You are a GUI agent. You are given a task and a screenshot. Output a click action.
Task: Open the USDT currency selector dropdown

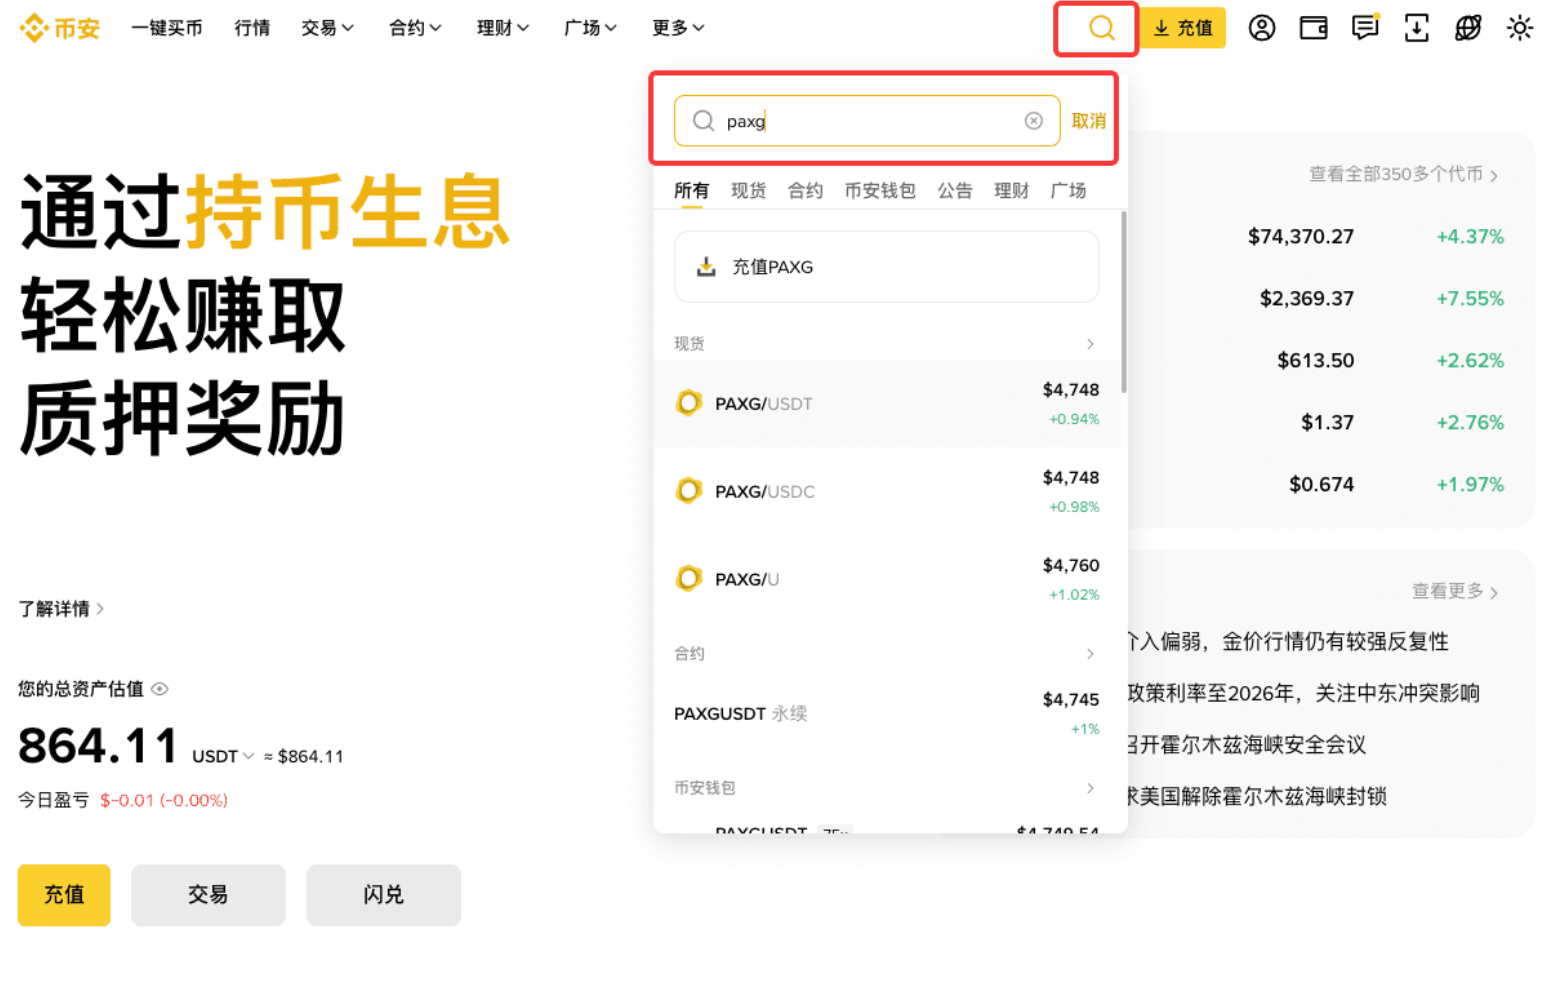click(222, 757)
